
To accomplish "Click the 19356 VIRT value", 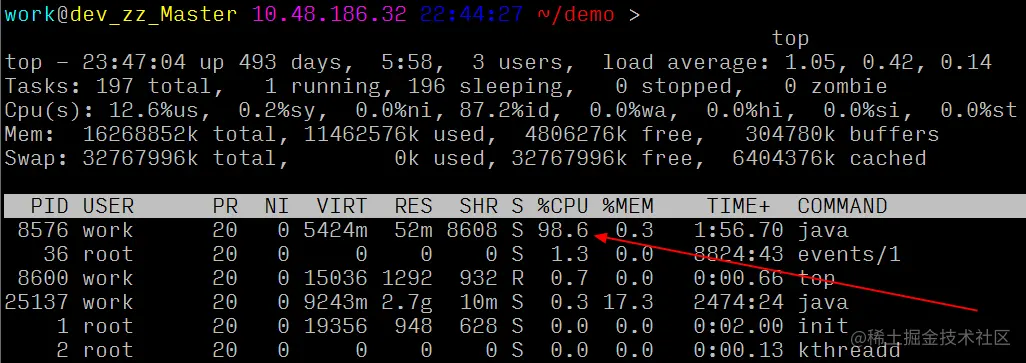I will (x=335, y=326).
